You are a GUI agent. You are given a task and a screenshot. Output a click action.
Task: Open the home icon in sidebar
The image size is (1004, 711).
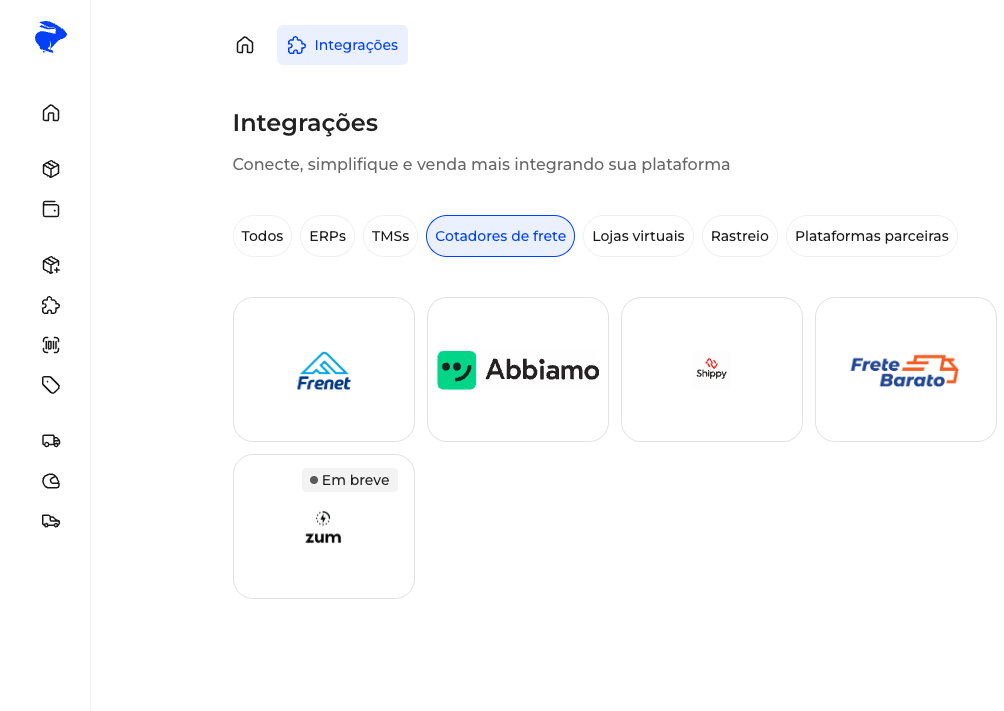[51, 113]
